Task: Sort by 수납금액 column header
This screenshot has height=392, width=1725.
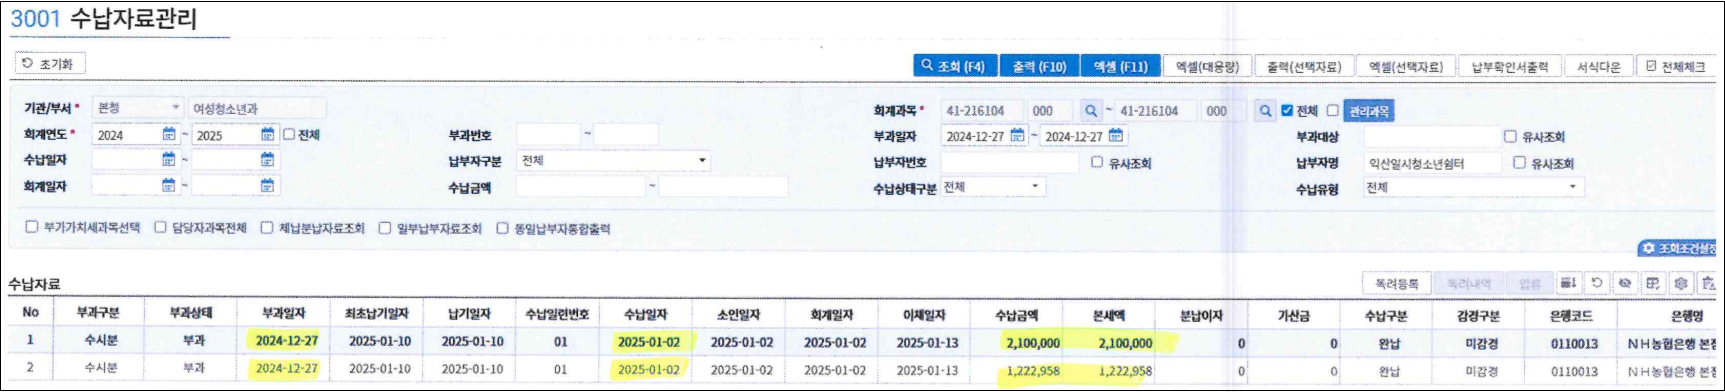Action: tap(1016, 315)
